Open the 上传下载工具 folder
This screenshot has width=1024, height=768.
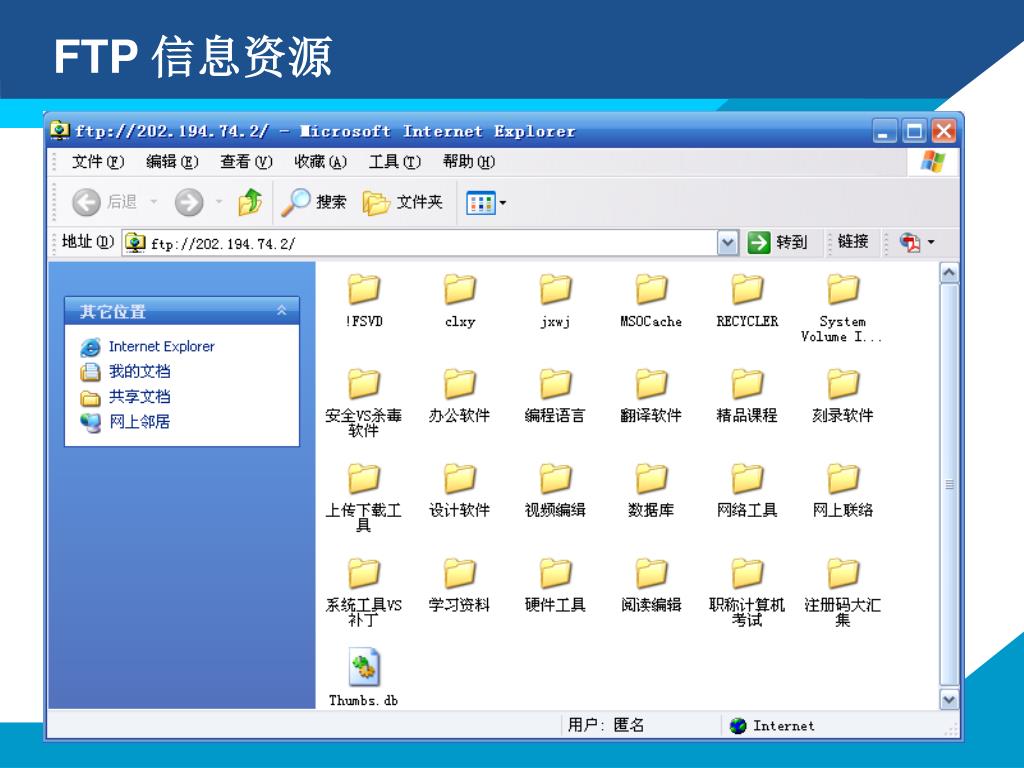tap(364, 497)
